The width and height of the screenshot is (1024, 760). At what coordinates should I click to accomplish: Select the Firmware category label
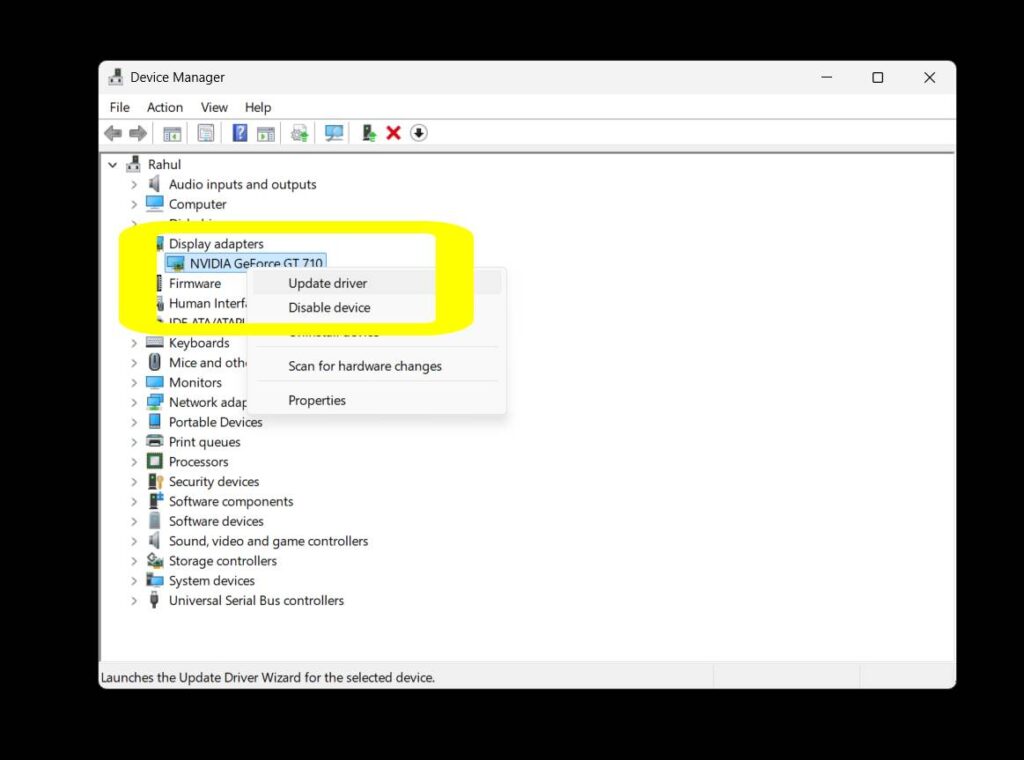(x=195, y=283)
